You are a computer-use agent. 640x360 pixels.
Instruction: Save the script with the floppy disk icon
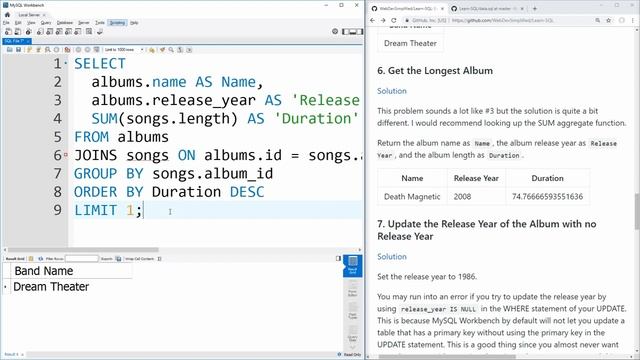point(18,50)
